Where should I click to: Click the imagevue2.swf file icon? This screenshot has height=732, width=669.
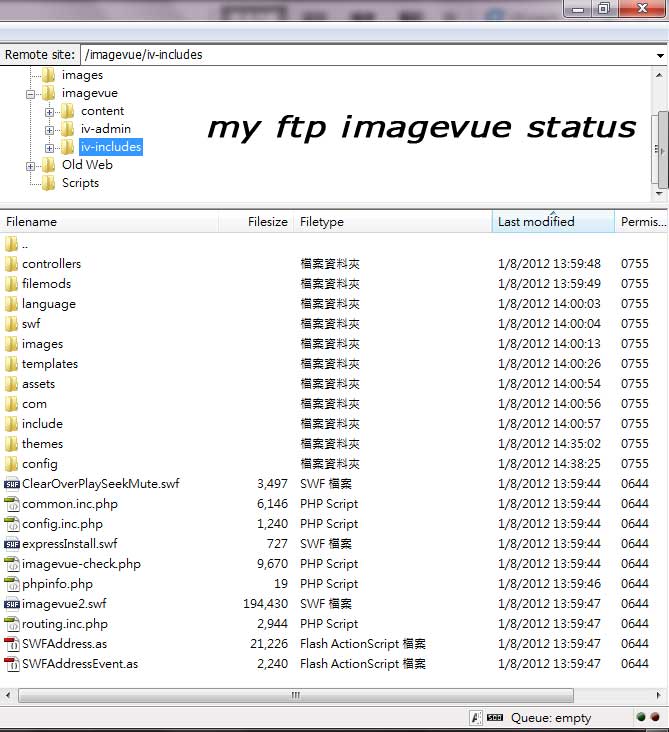pyautogui.click(x=12, y=604)
